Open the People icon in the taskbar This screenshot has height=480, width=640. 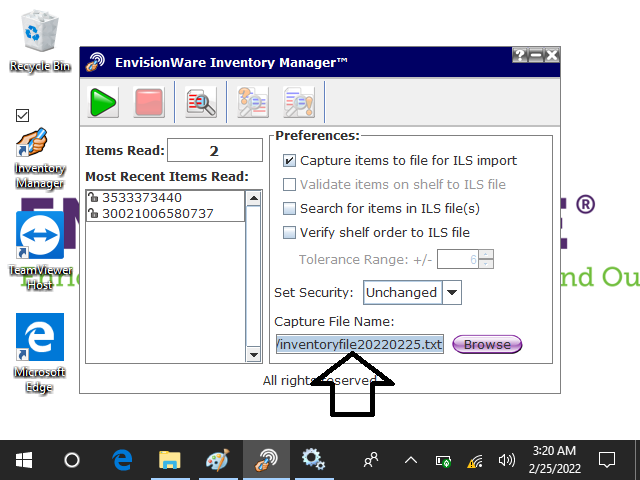click(371, 460)
